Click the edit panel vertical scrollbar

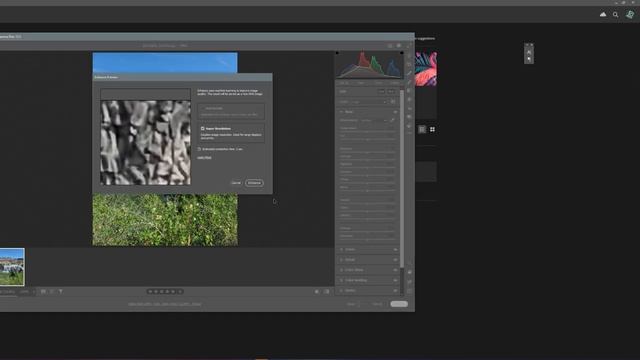point(402,179)
